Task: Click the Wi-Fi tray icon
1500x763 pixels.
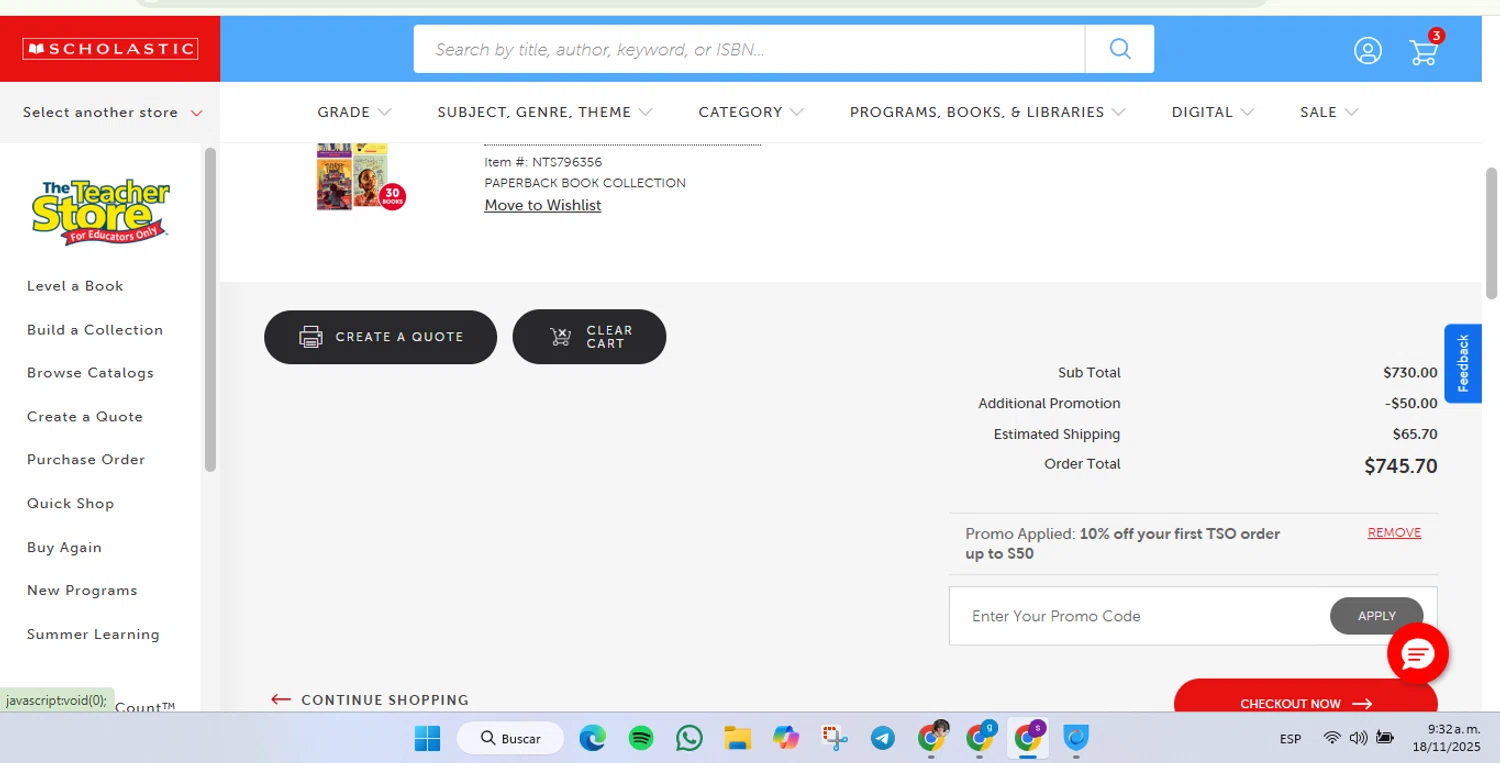Action: point(1332,738)
